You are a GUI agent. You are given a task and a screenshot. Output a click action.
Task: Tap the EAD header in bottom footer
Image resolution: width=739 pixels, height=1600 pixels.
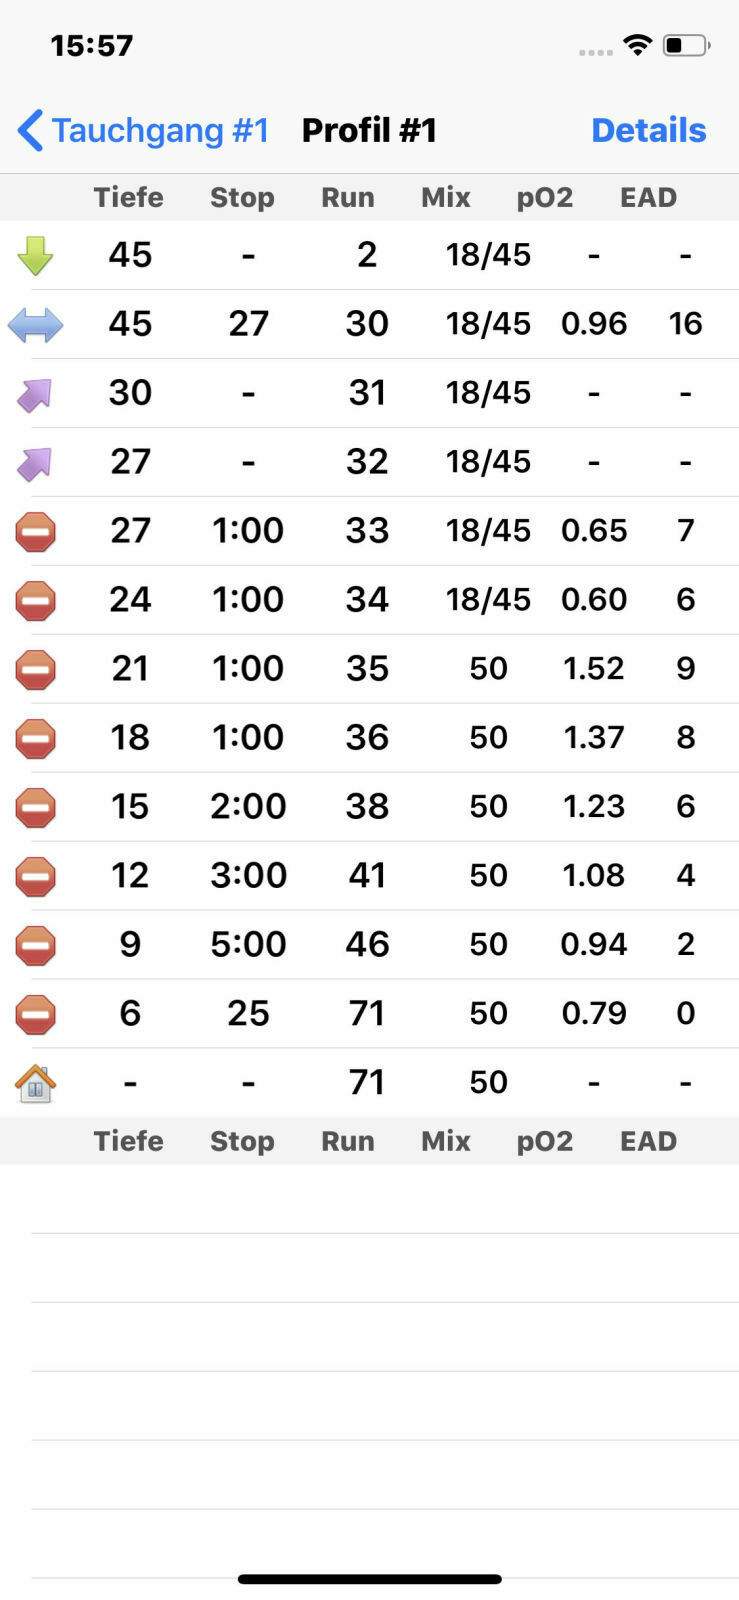coord(648,1141)
